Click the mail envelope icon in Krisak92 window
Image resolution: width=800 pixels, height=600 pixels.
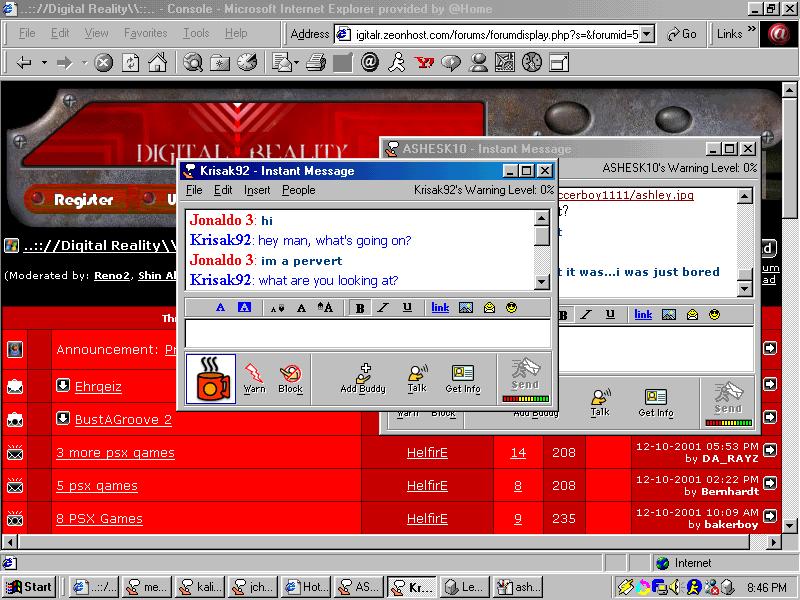489,308
